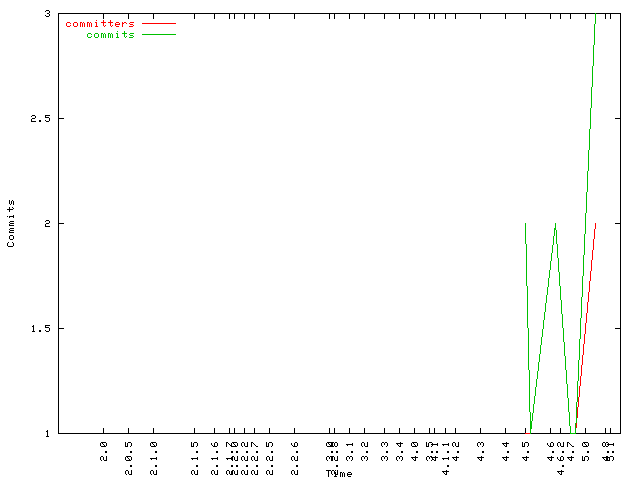Click the green commits legend text
This screenshot has height=480, width=640.
tap(110, 34)
